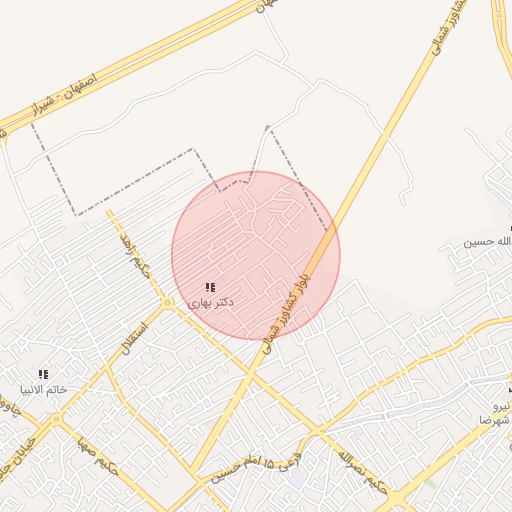The height and width of the screenshot is (512, 512).
Task: Click the حکیم نصرالله street label
Action: click(363, 473)
